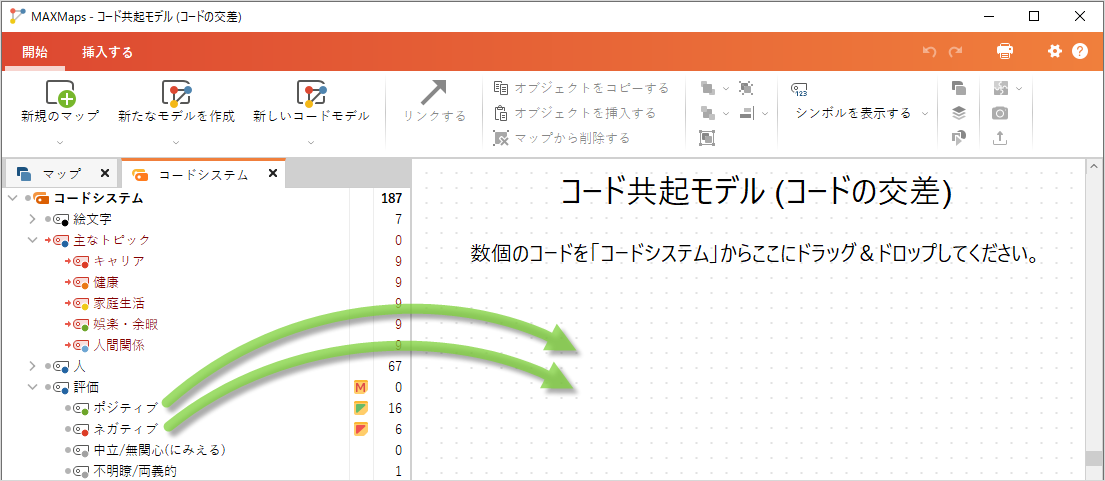
Task: Click the camera snapshot icon
Action: (x=999, y=113)
